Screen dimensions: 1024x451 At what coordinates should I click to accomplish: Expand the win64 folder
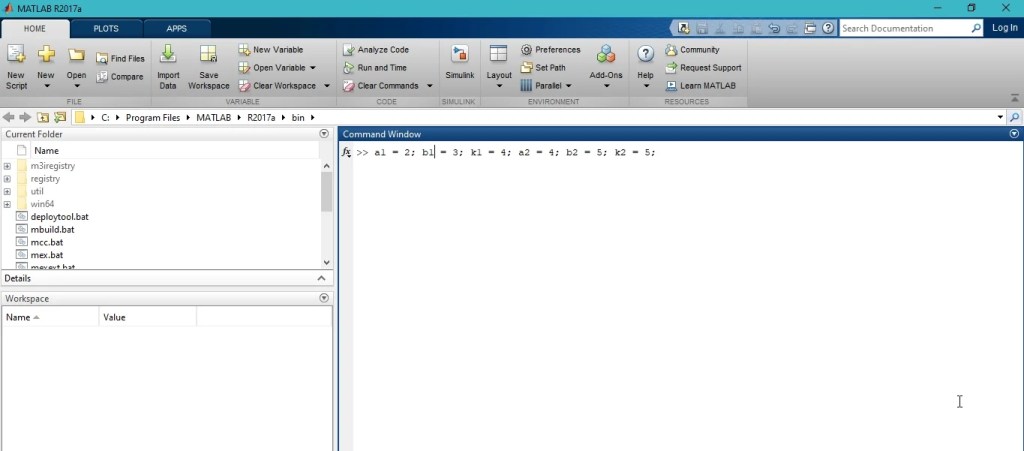coord(7,204)
